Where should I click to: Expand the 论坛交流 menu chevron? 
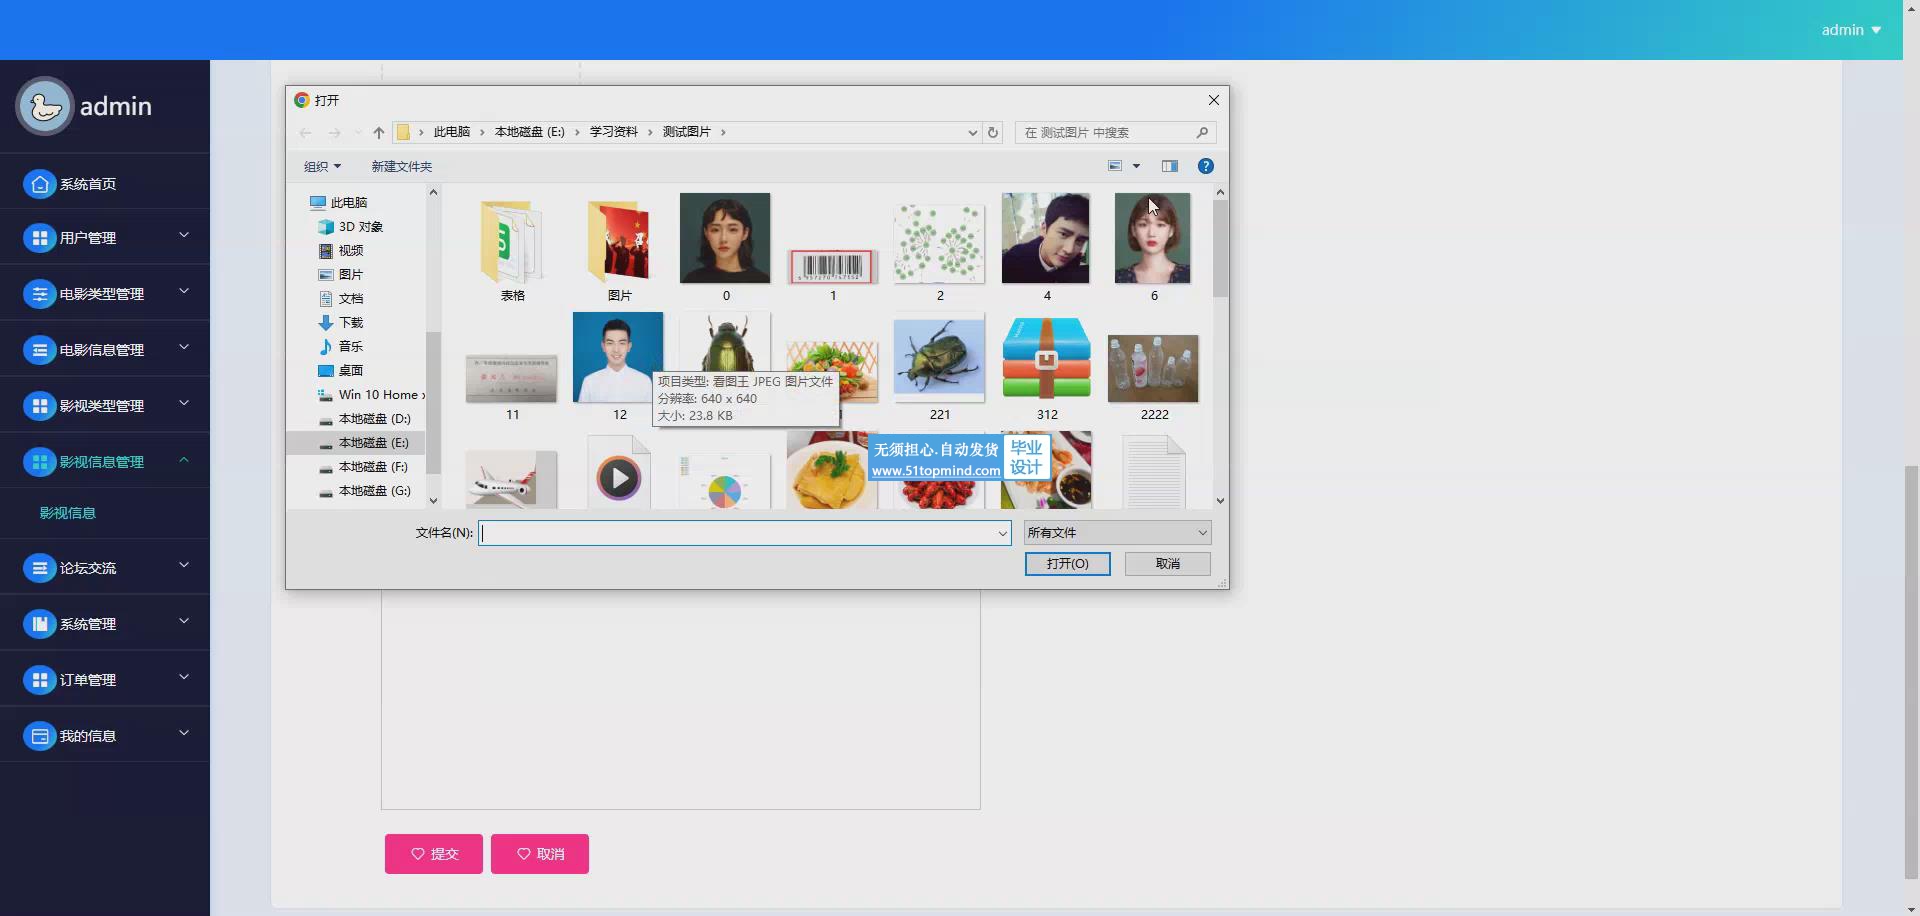184,565
